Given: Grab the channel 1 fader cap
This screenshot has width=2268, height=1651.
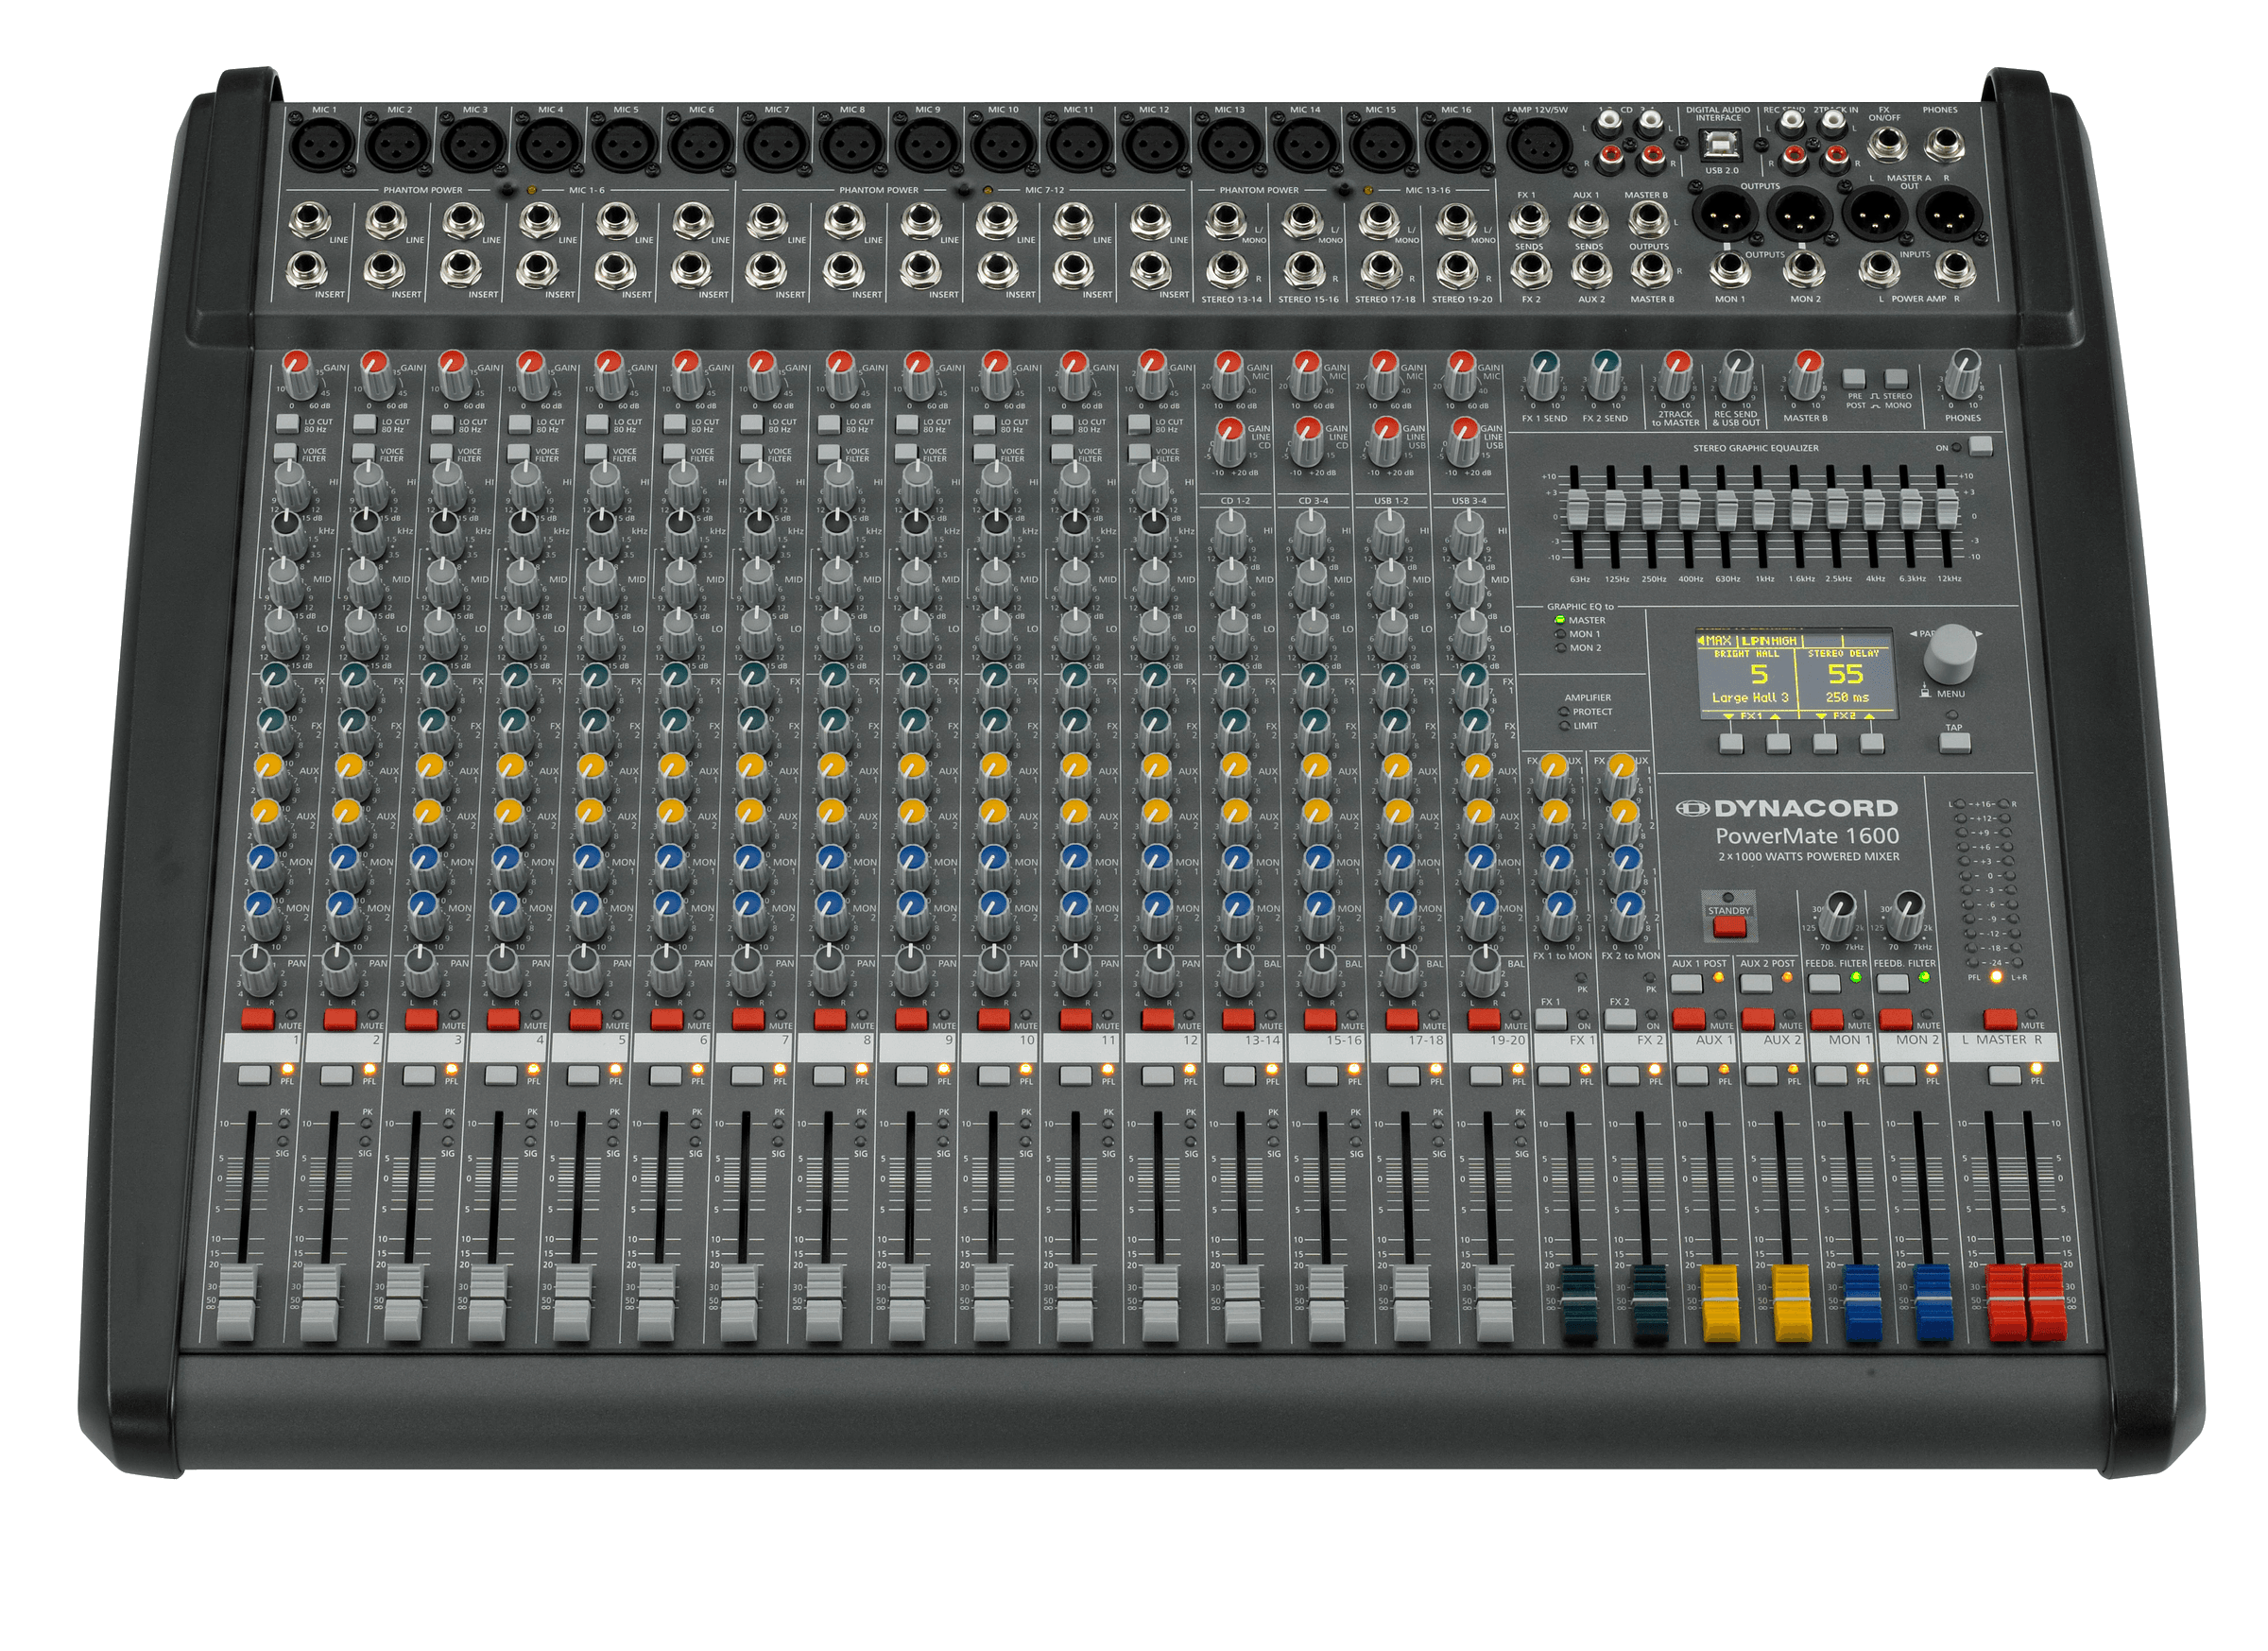Looking at the screenshot, I should (x=237, y=1303).
